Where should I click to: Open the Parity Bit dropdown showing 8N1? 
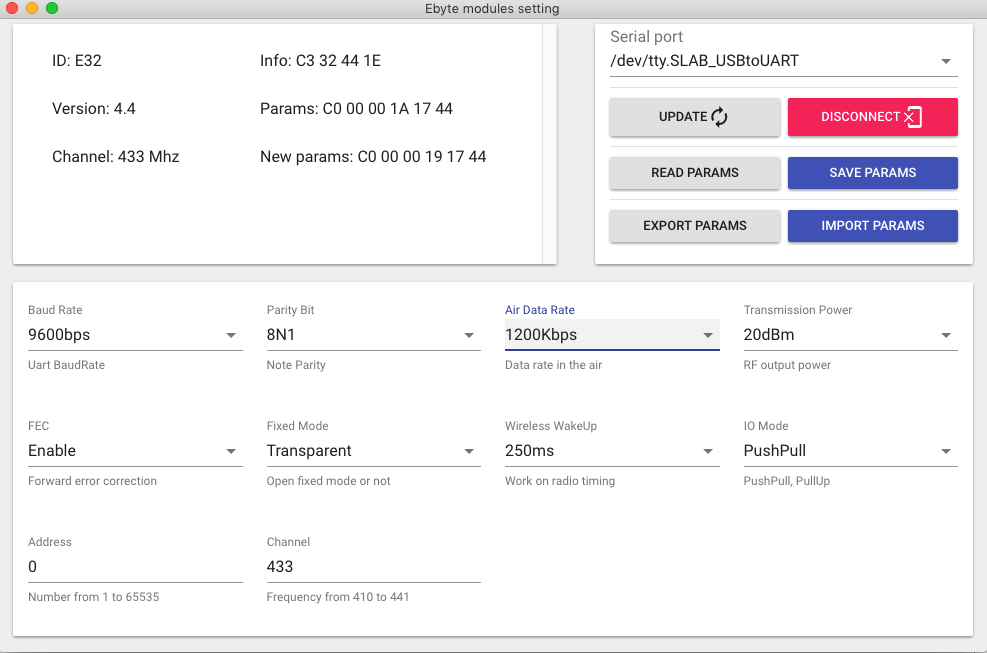pyautogui.click(x=373, y=335)
